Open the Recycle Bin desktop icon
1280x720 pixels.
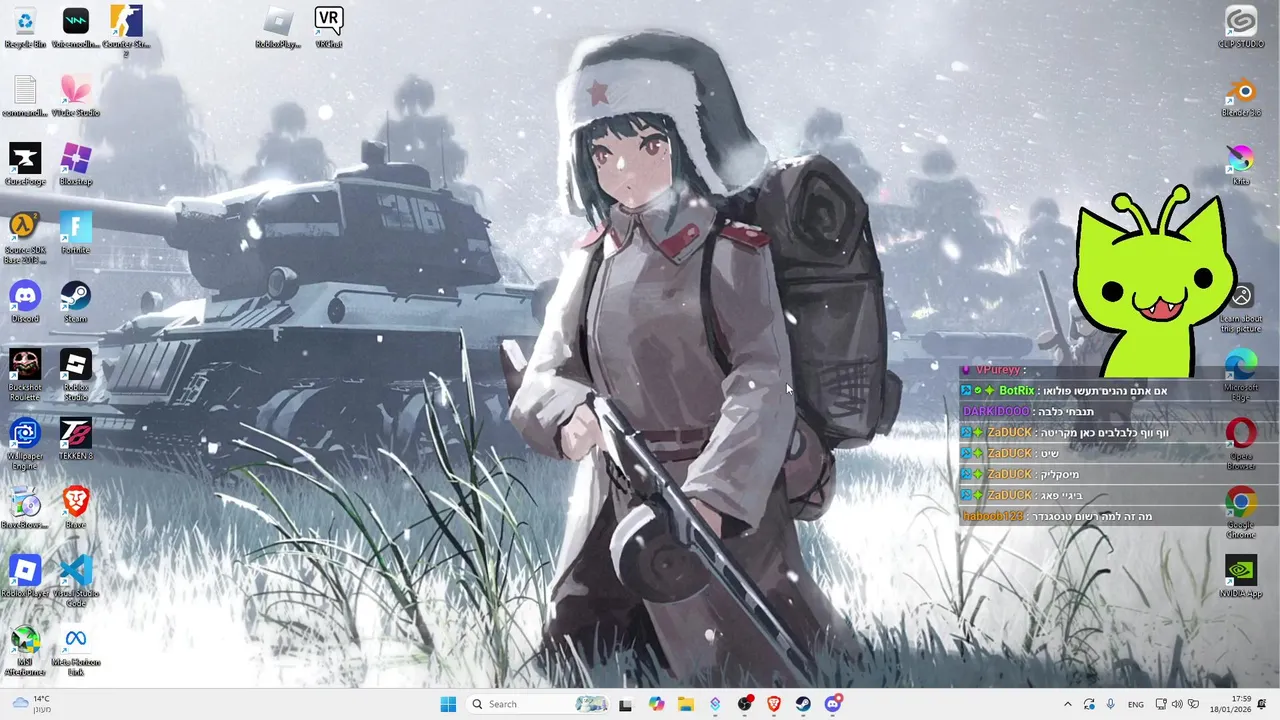[x=25, y=28]
